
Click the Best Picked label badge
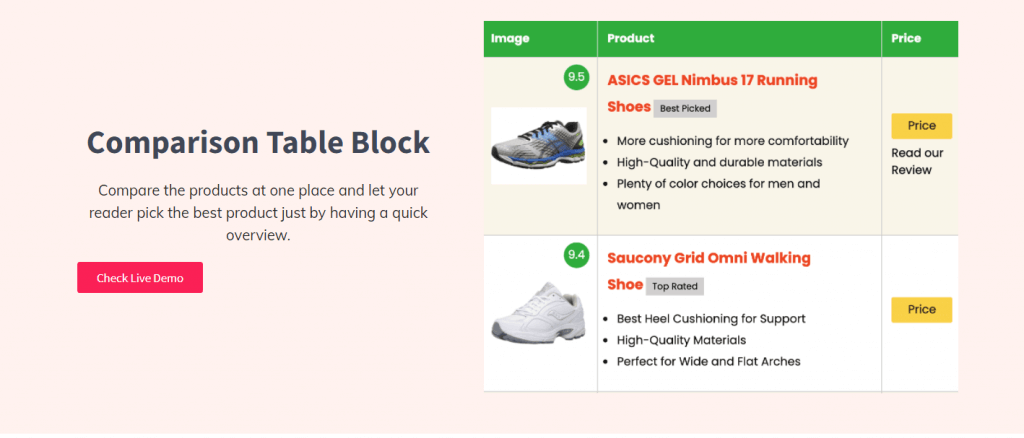tap(685, 108)
